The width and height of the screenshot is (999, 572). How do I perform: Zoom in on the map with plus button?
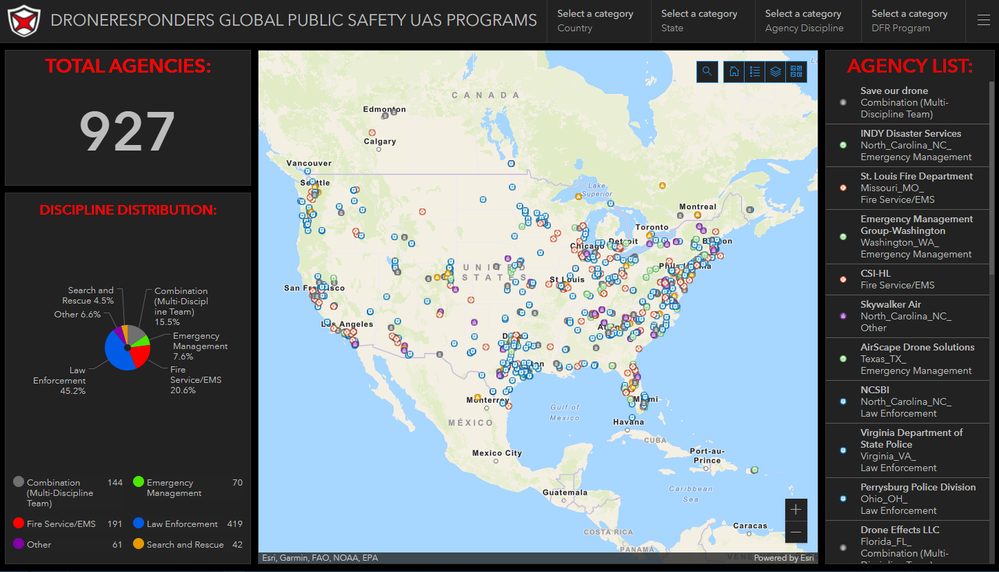click(796, 510)
